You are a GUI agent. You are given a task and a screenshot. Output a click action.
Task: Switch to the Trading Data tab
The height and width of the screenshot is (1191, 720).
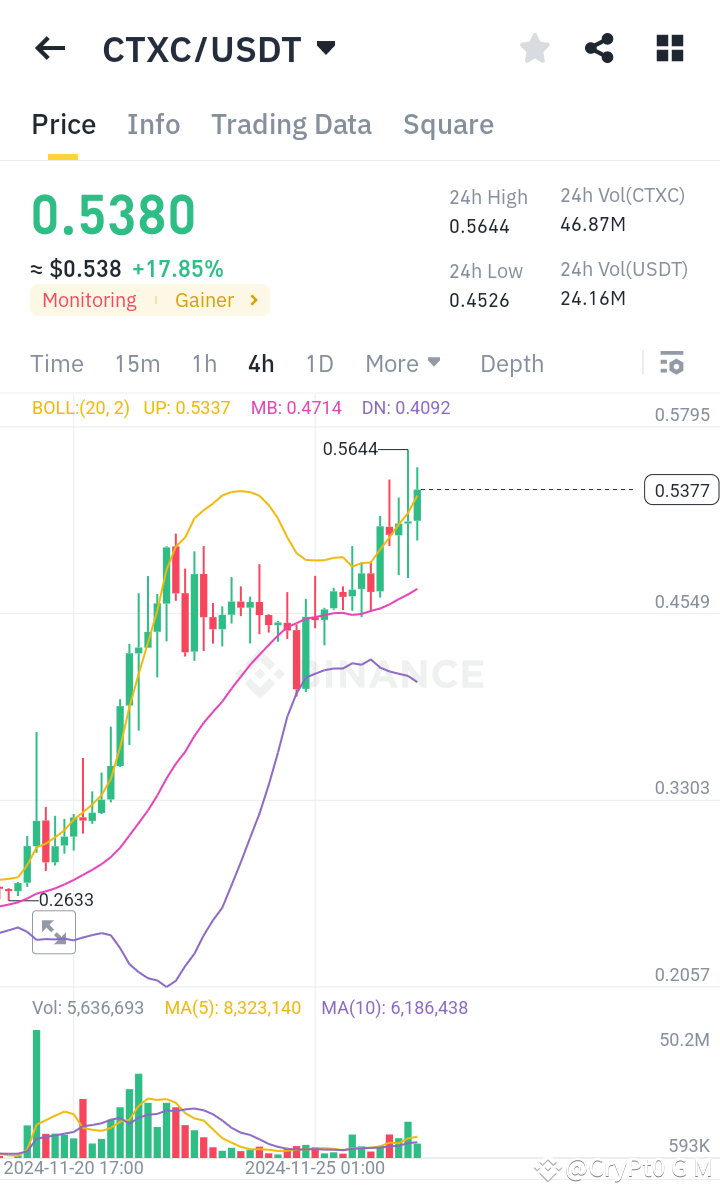291,124
